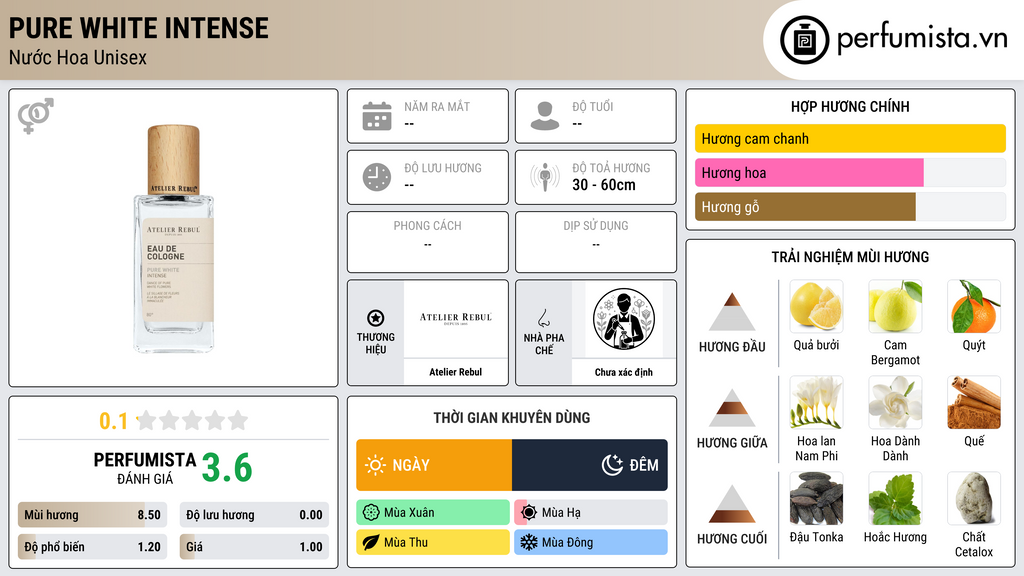
Task: Click the Hoắc Hương patchouli image
Action: (x=895, y=498)
